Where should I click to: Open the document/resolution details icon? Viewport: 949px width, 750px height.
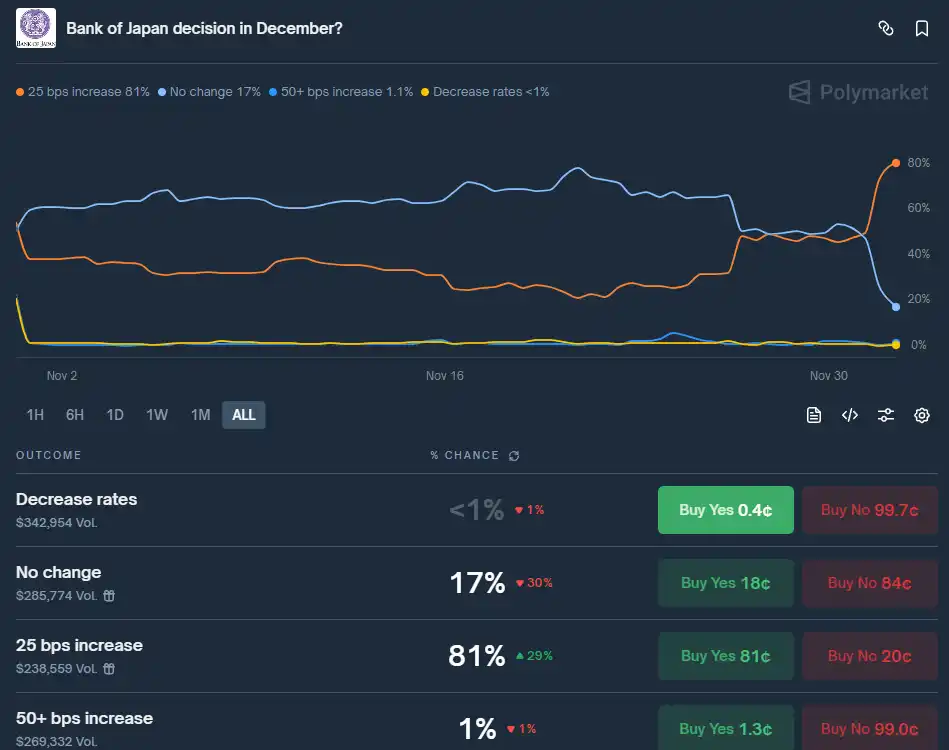pos(814,415)
